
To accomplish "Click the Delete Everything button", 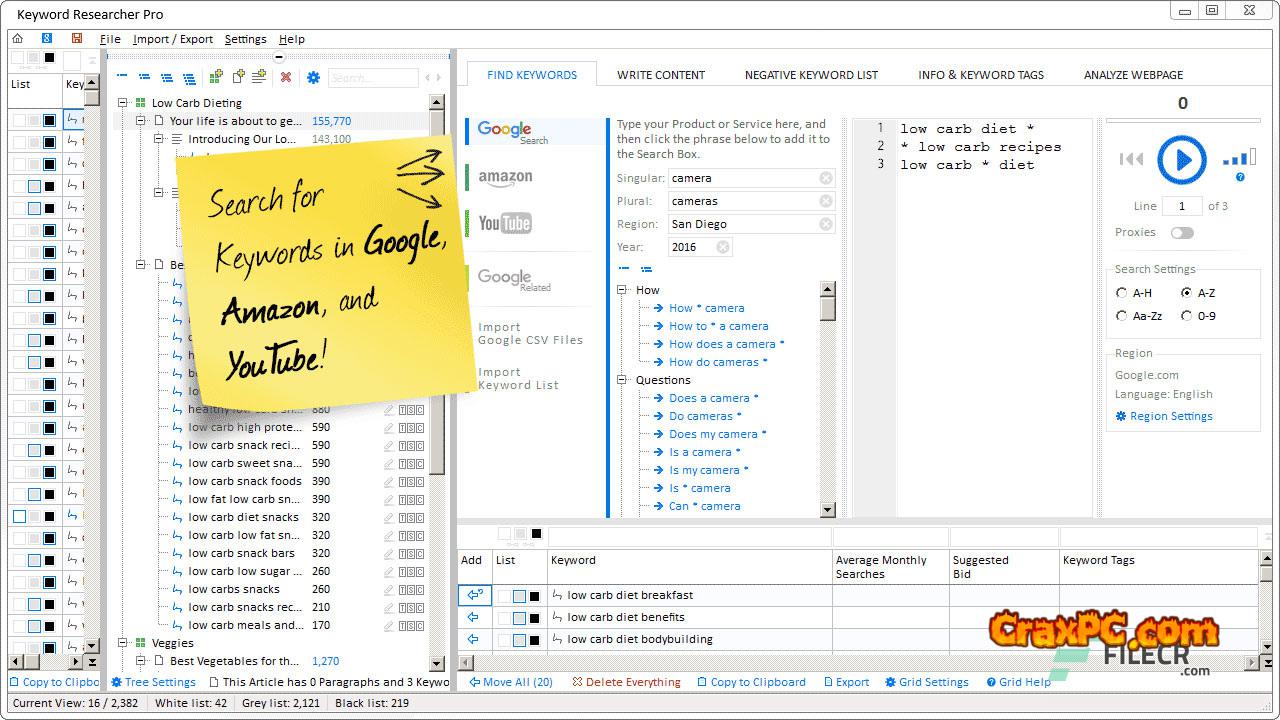I will coord(627,682).
